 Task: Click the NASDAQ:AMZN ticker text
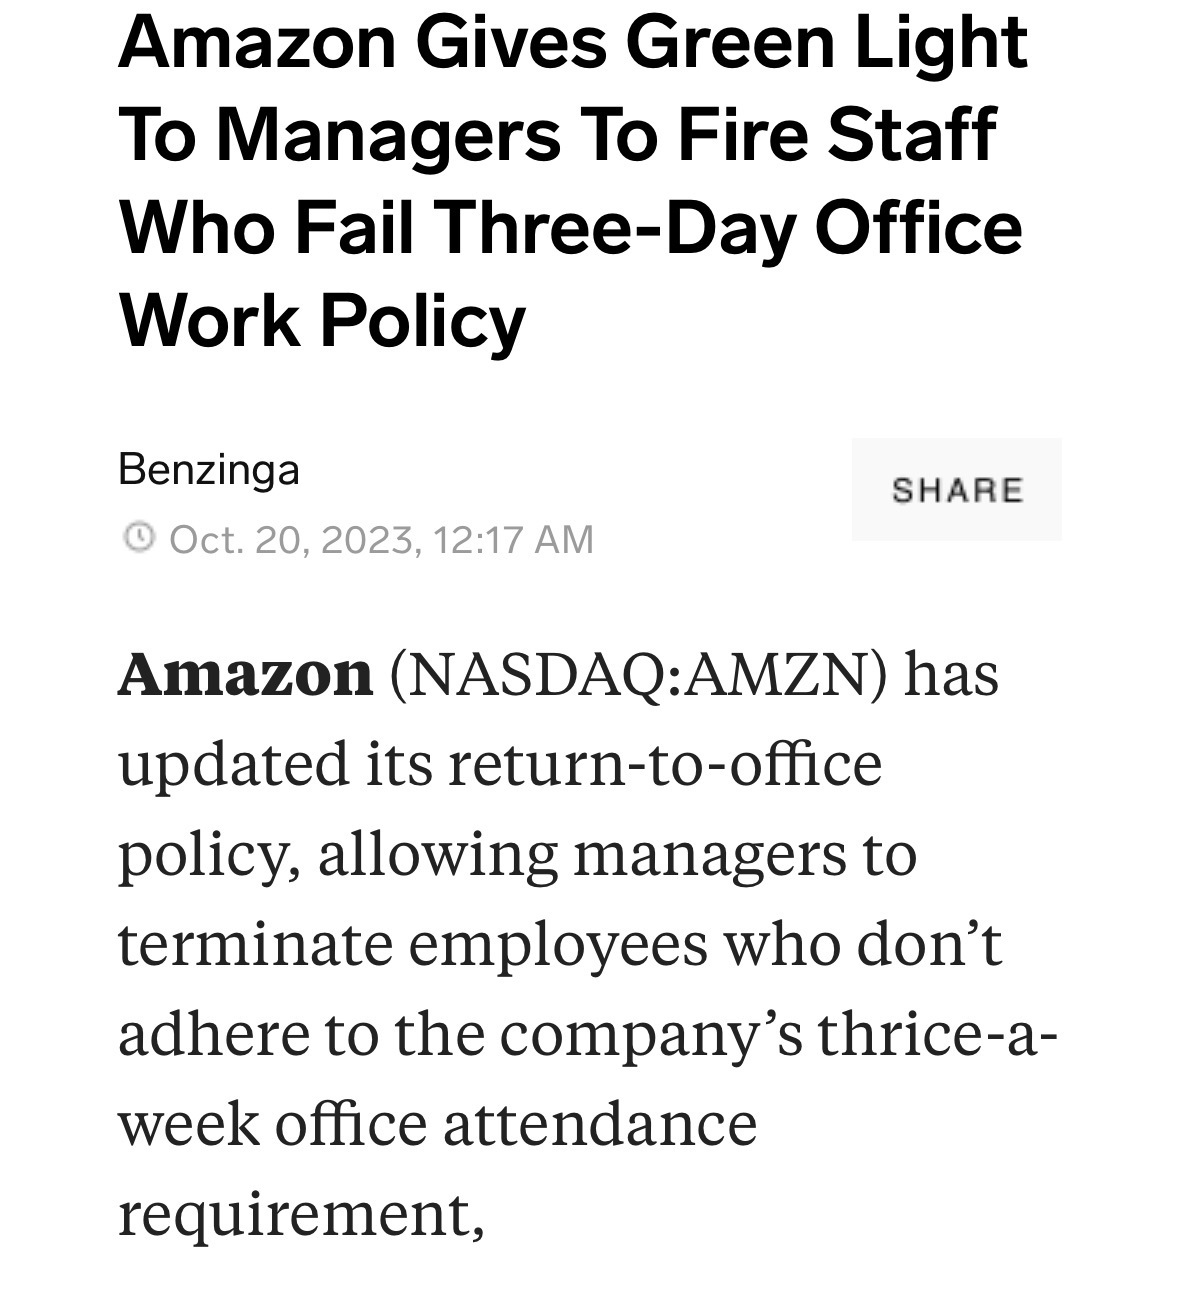[x=639, y=675]
